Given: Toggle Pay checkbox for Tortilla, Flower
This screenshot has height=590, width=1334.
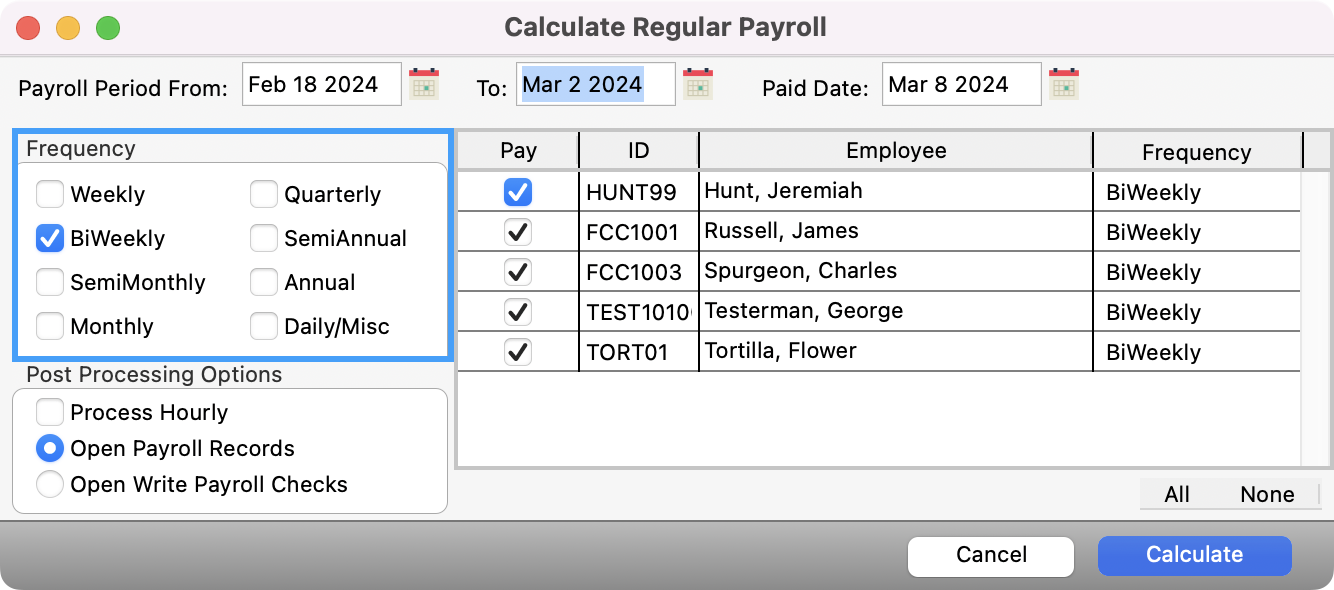Looking at the screenshot, I should tap(518, 352).
